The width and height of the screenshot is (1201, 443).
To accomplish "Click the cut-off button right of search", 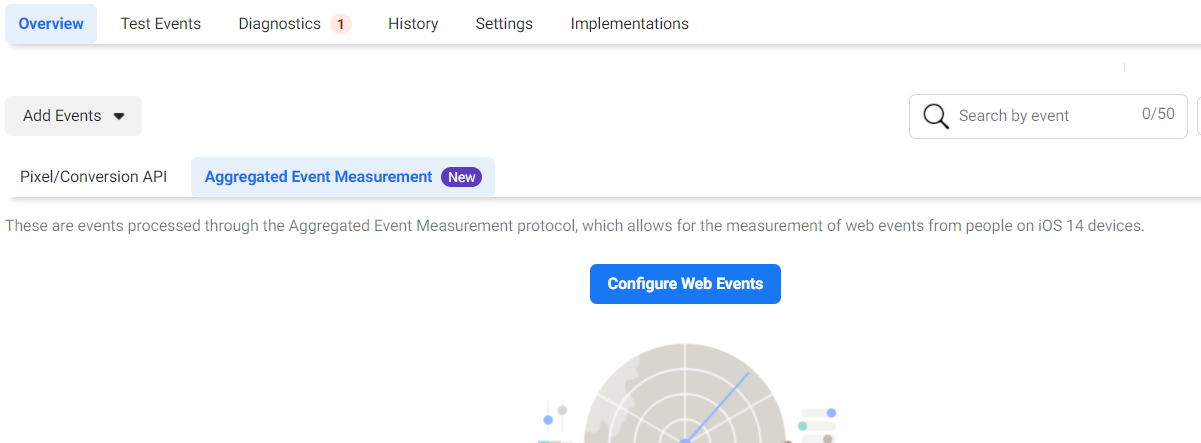I will point(1198,116).
